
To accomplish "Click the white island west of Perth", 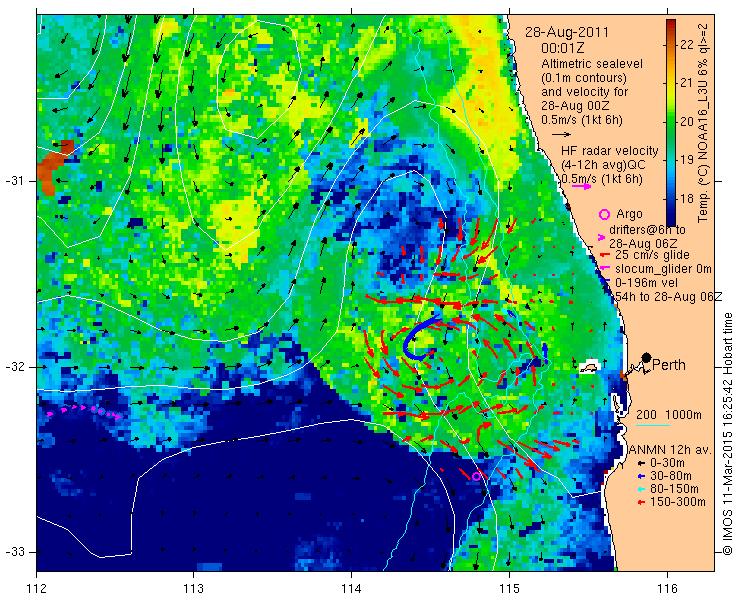I will [x=589, y=367].
